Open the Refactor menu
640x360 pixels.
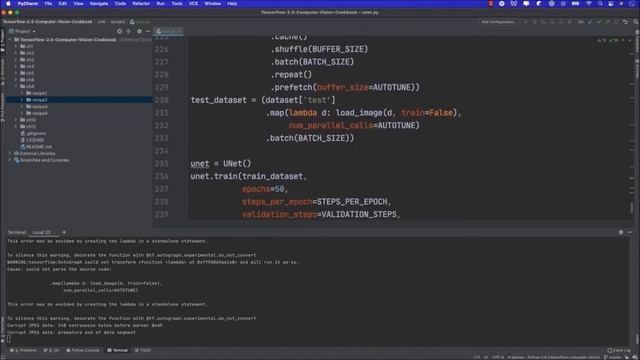(x=141, y=4)
